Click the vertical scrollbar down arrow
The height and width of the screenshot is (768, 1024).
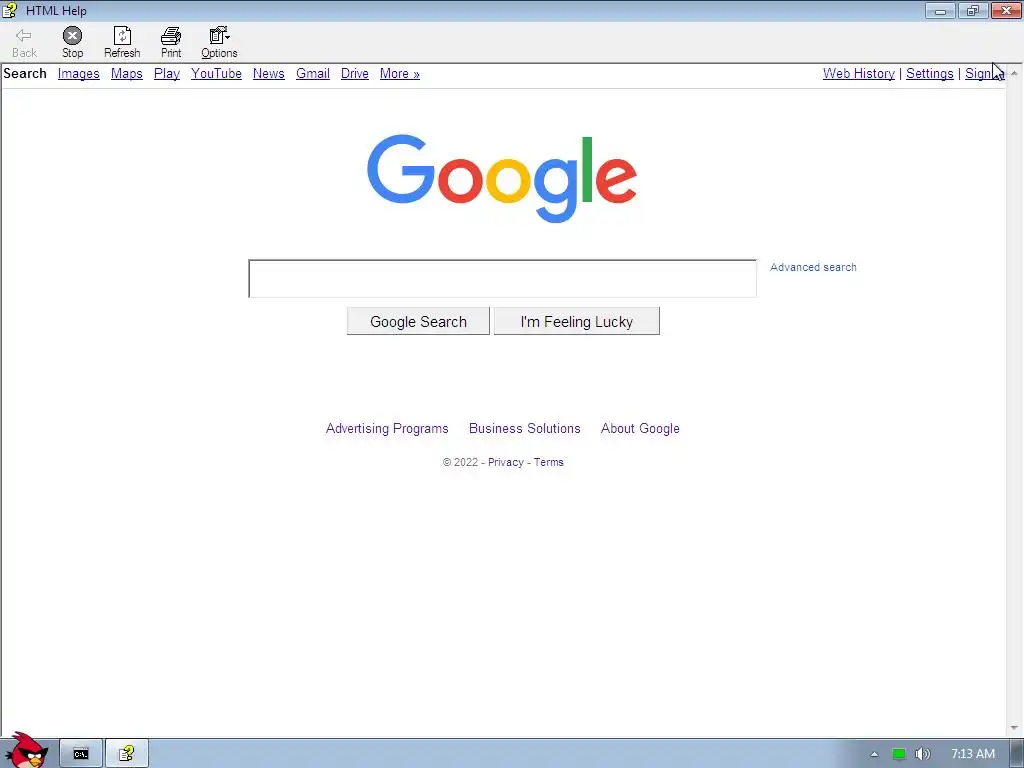(x=1014, y=728)
